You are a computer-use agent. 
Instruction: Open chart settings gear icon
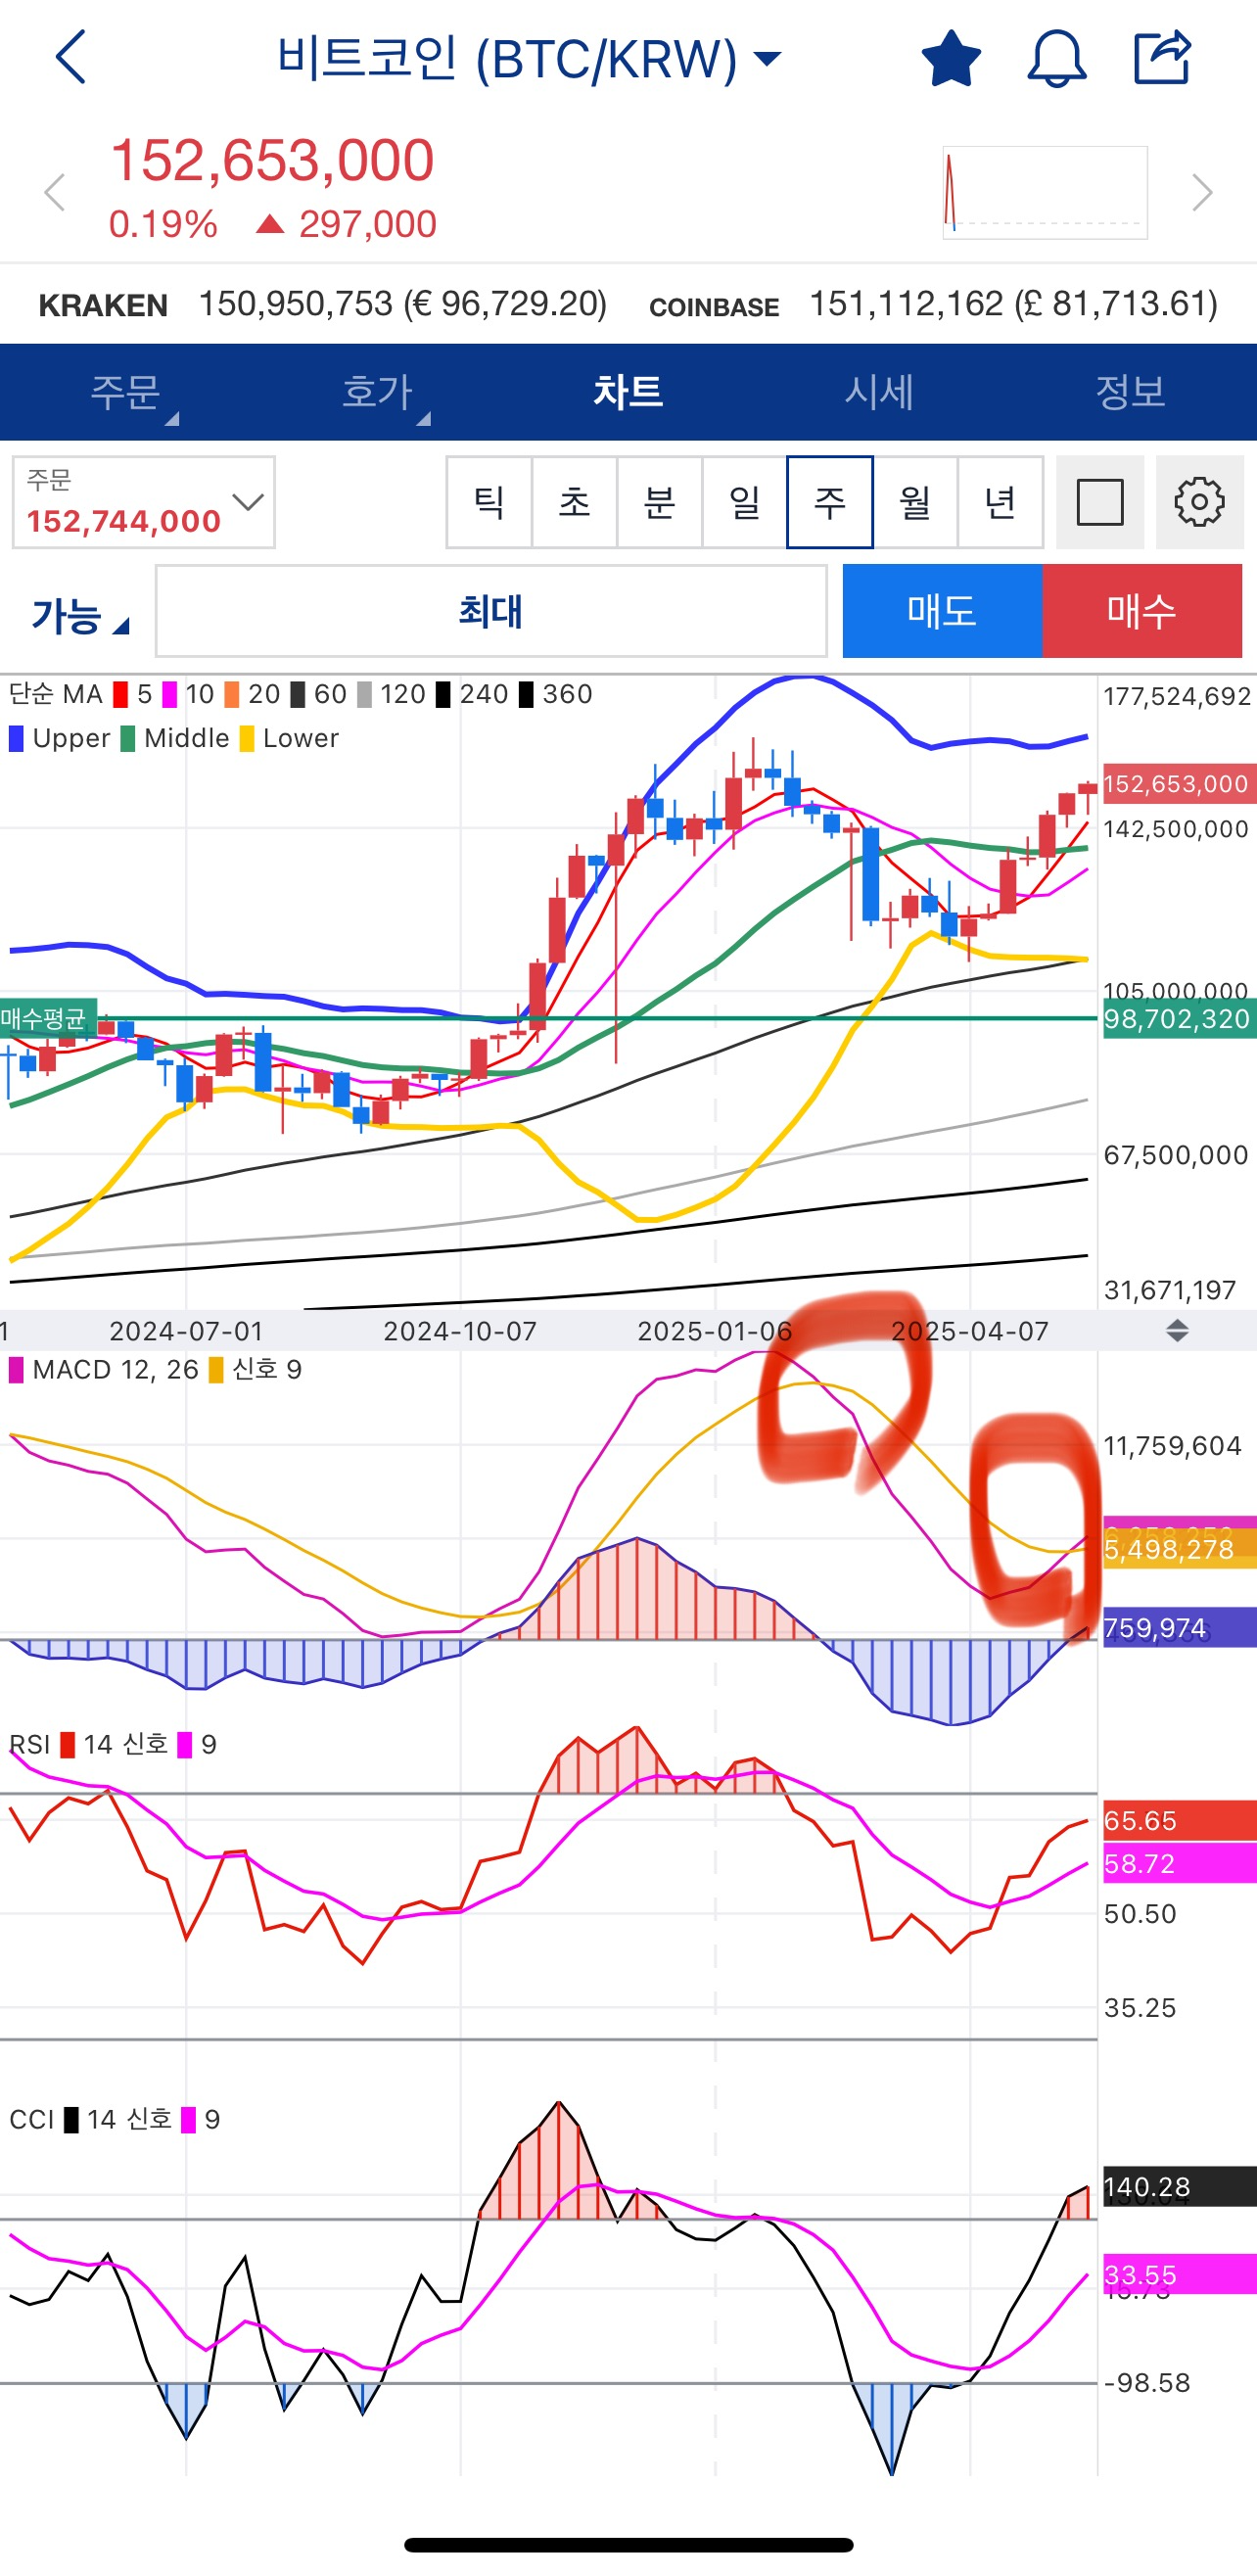coord(1199,502)
